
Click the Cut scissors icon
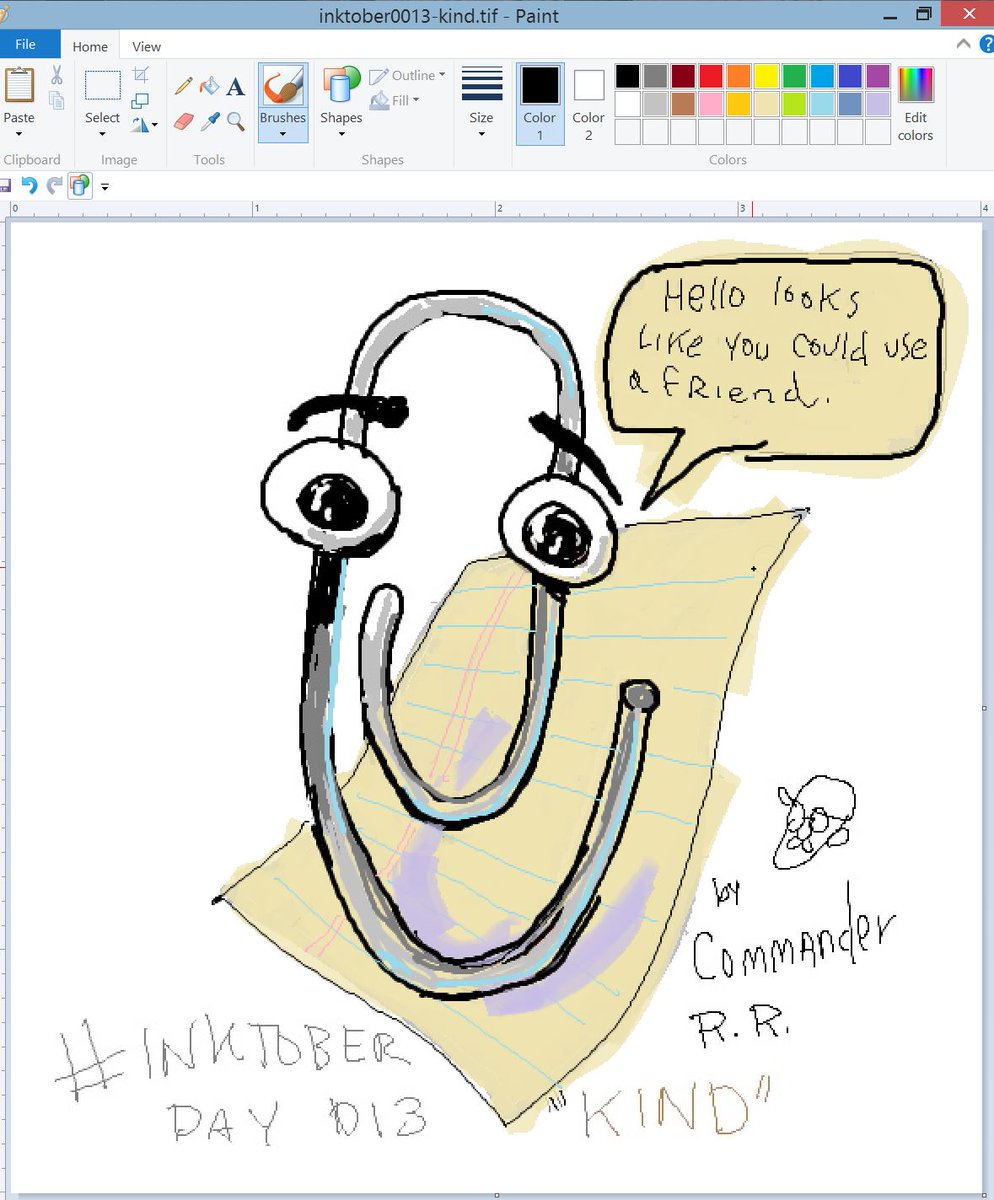tap(57, 75)
